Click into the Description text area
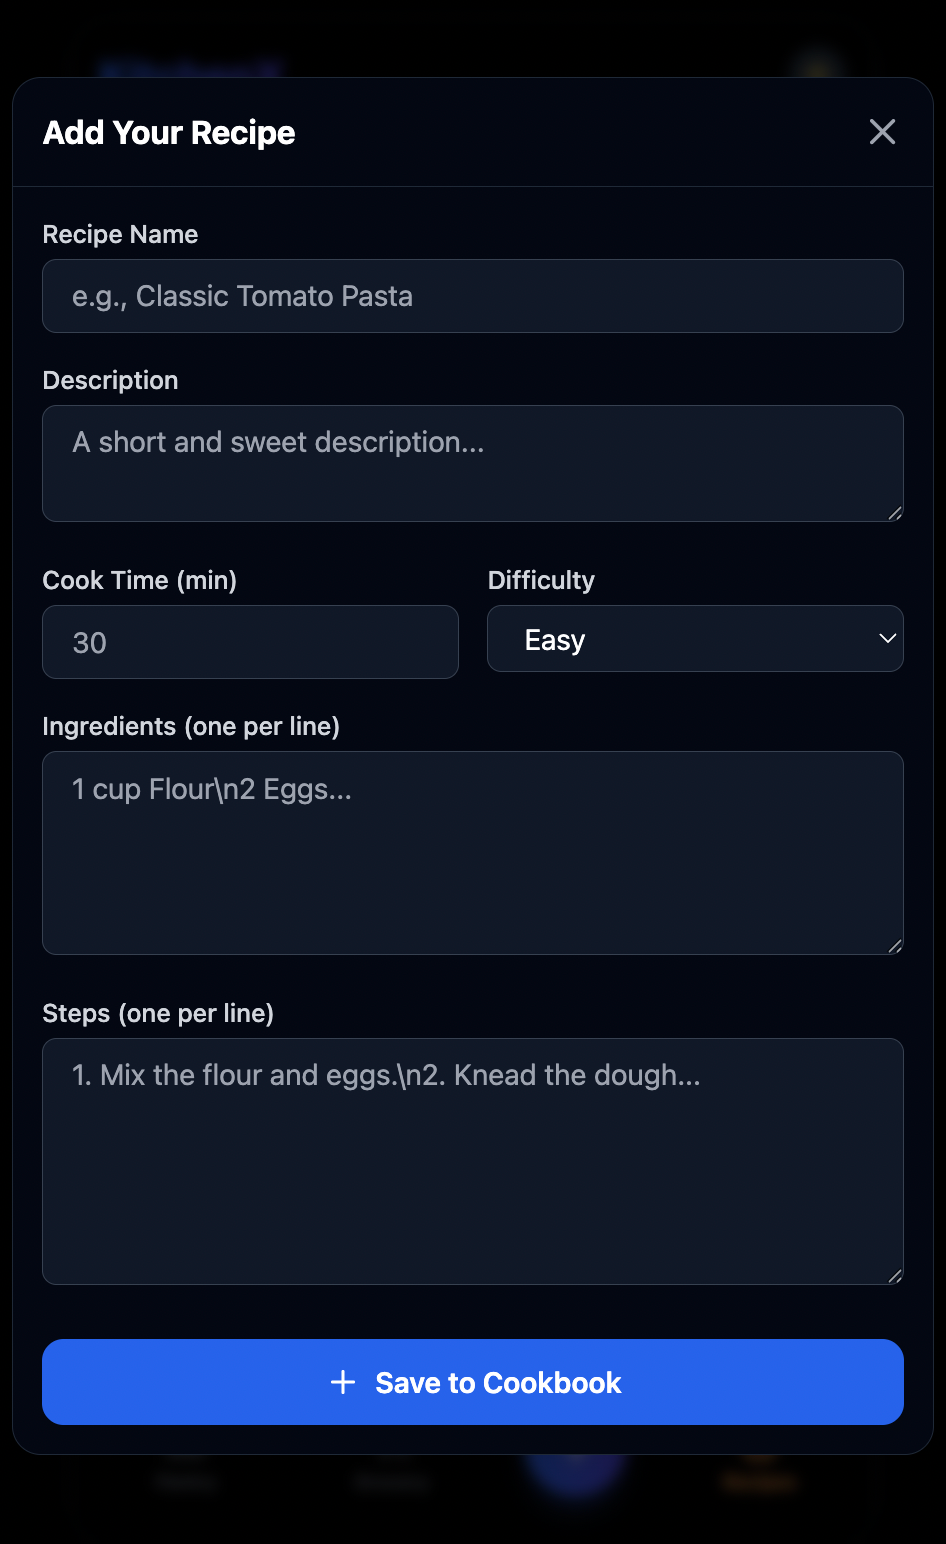 (x=473, y=463)
